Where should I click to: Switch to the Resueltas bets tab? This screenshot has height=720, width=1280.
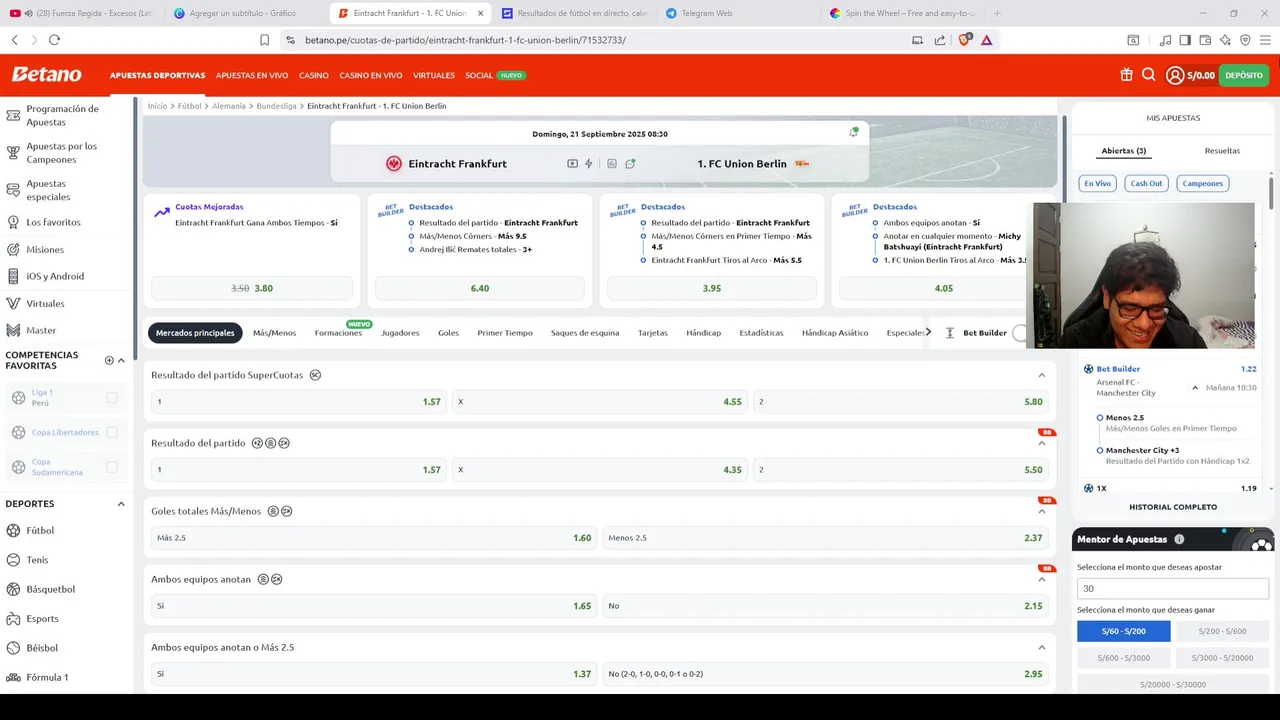[1222, 151]
